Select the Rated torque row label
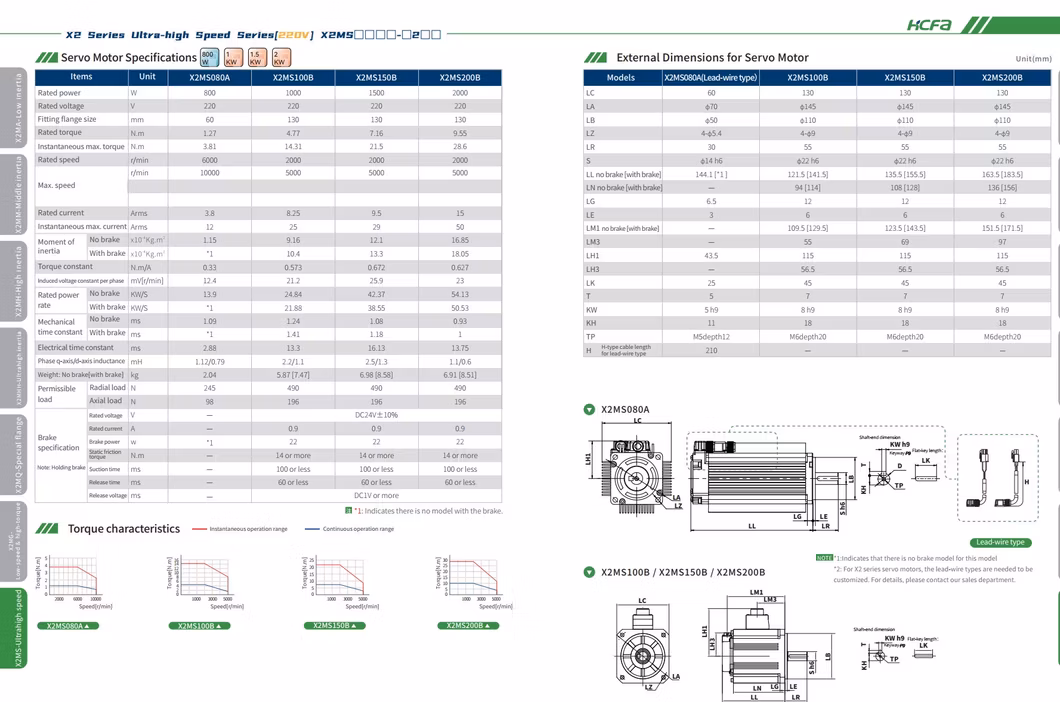The image size is (1060, 702). [59, 133]
